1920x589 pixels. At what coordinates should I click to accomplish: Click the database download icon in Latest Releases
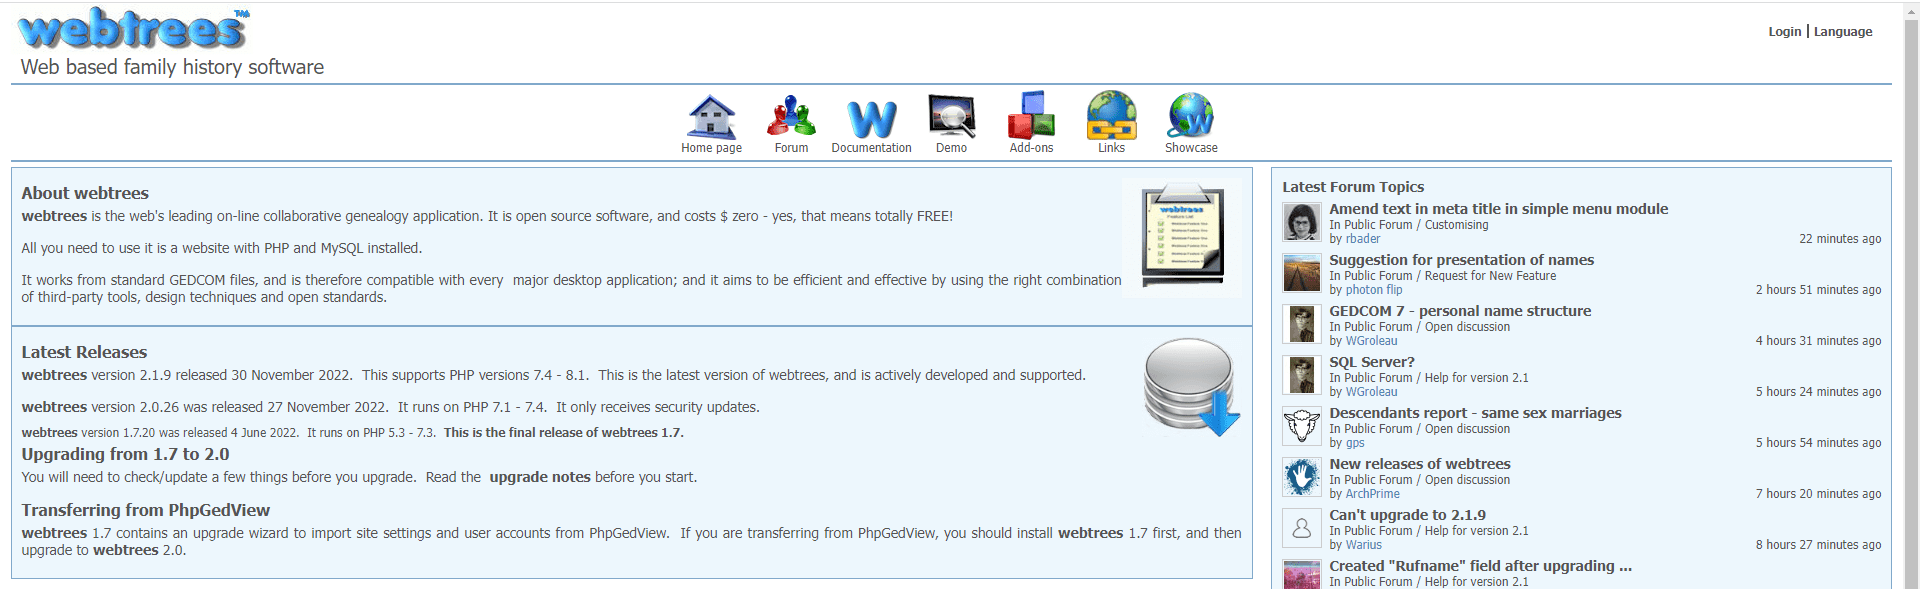tap(1192, 387)
